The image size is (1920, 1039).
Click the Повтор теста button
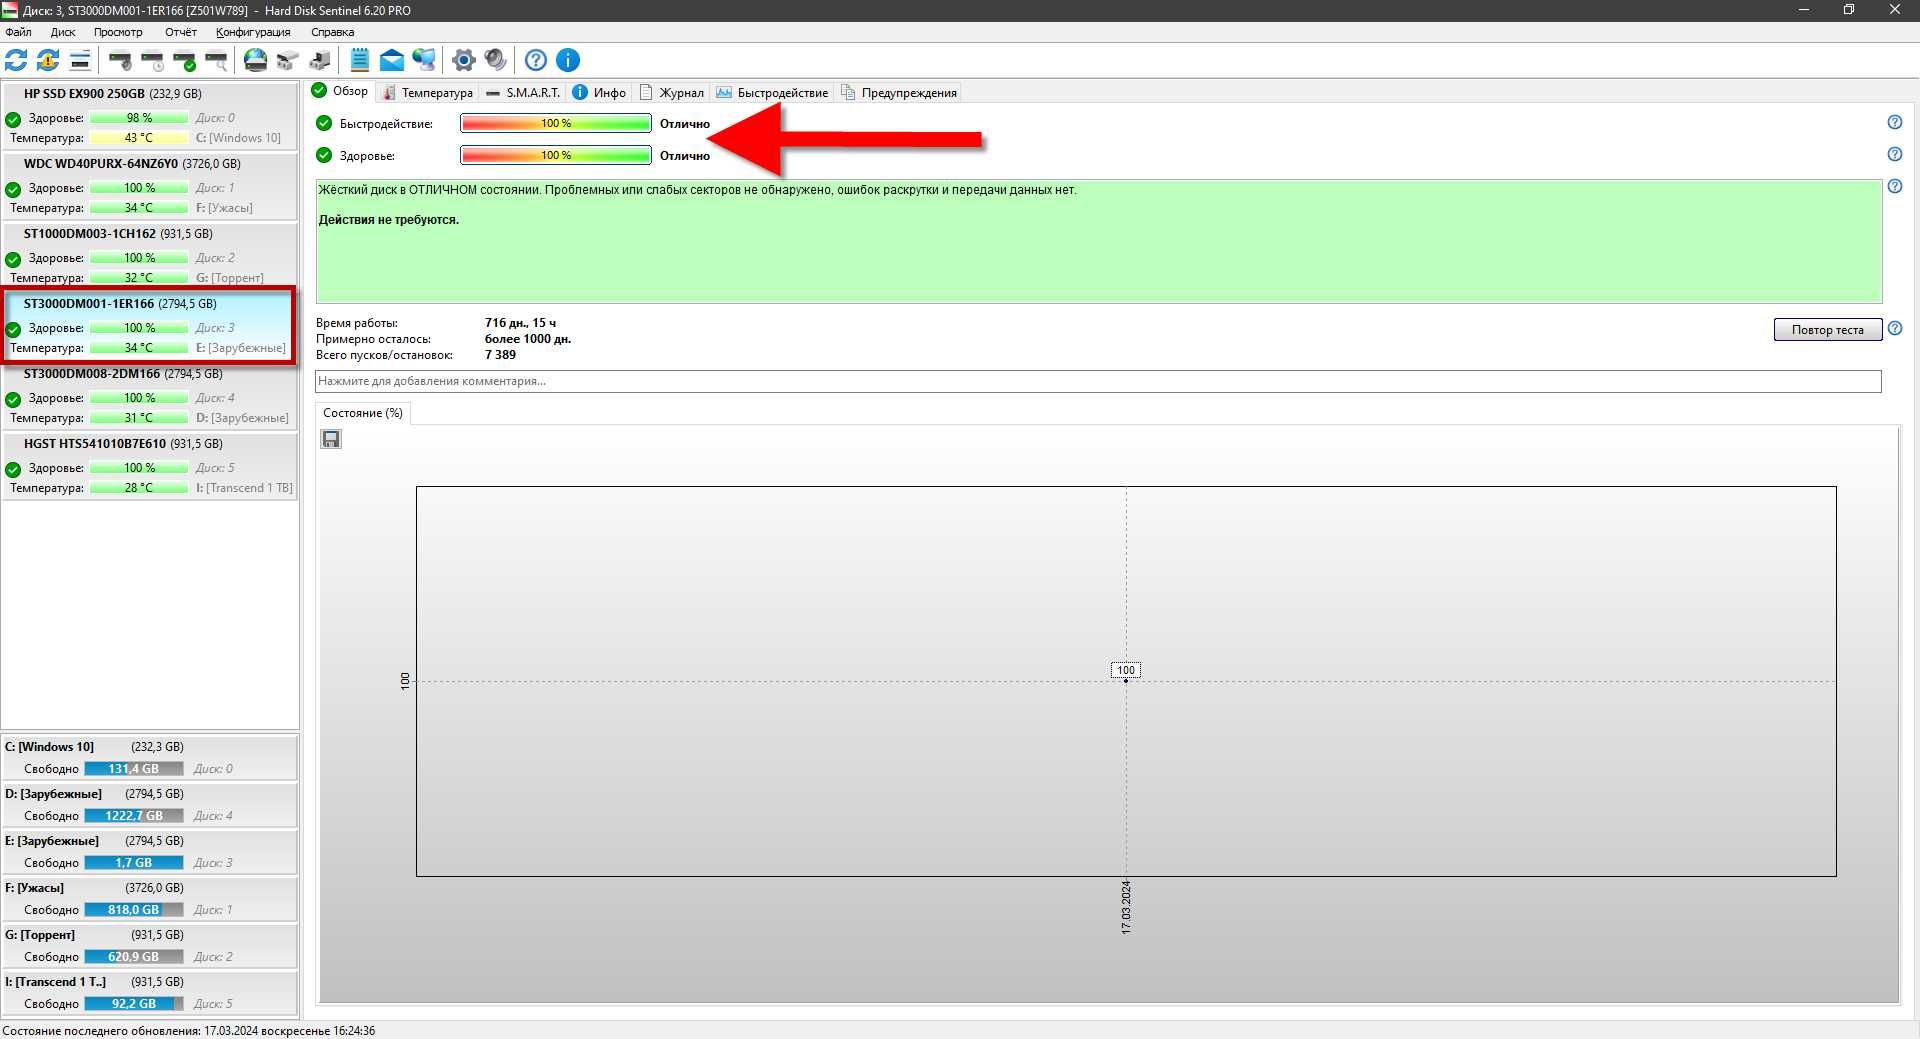click(1827, 329)
